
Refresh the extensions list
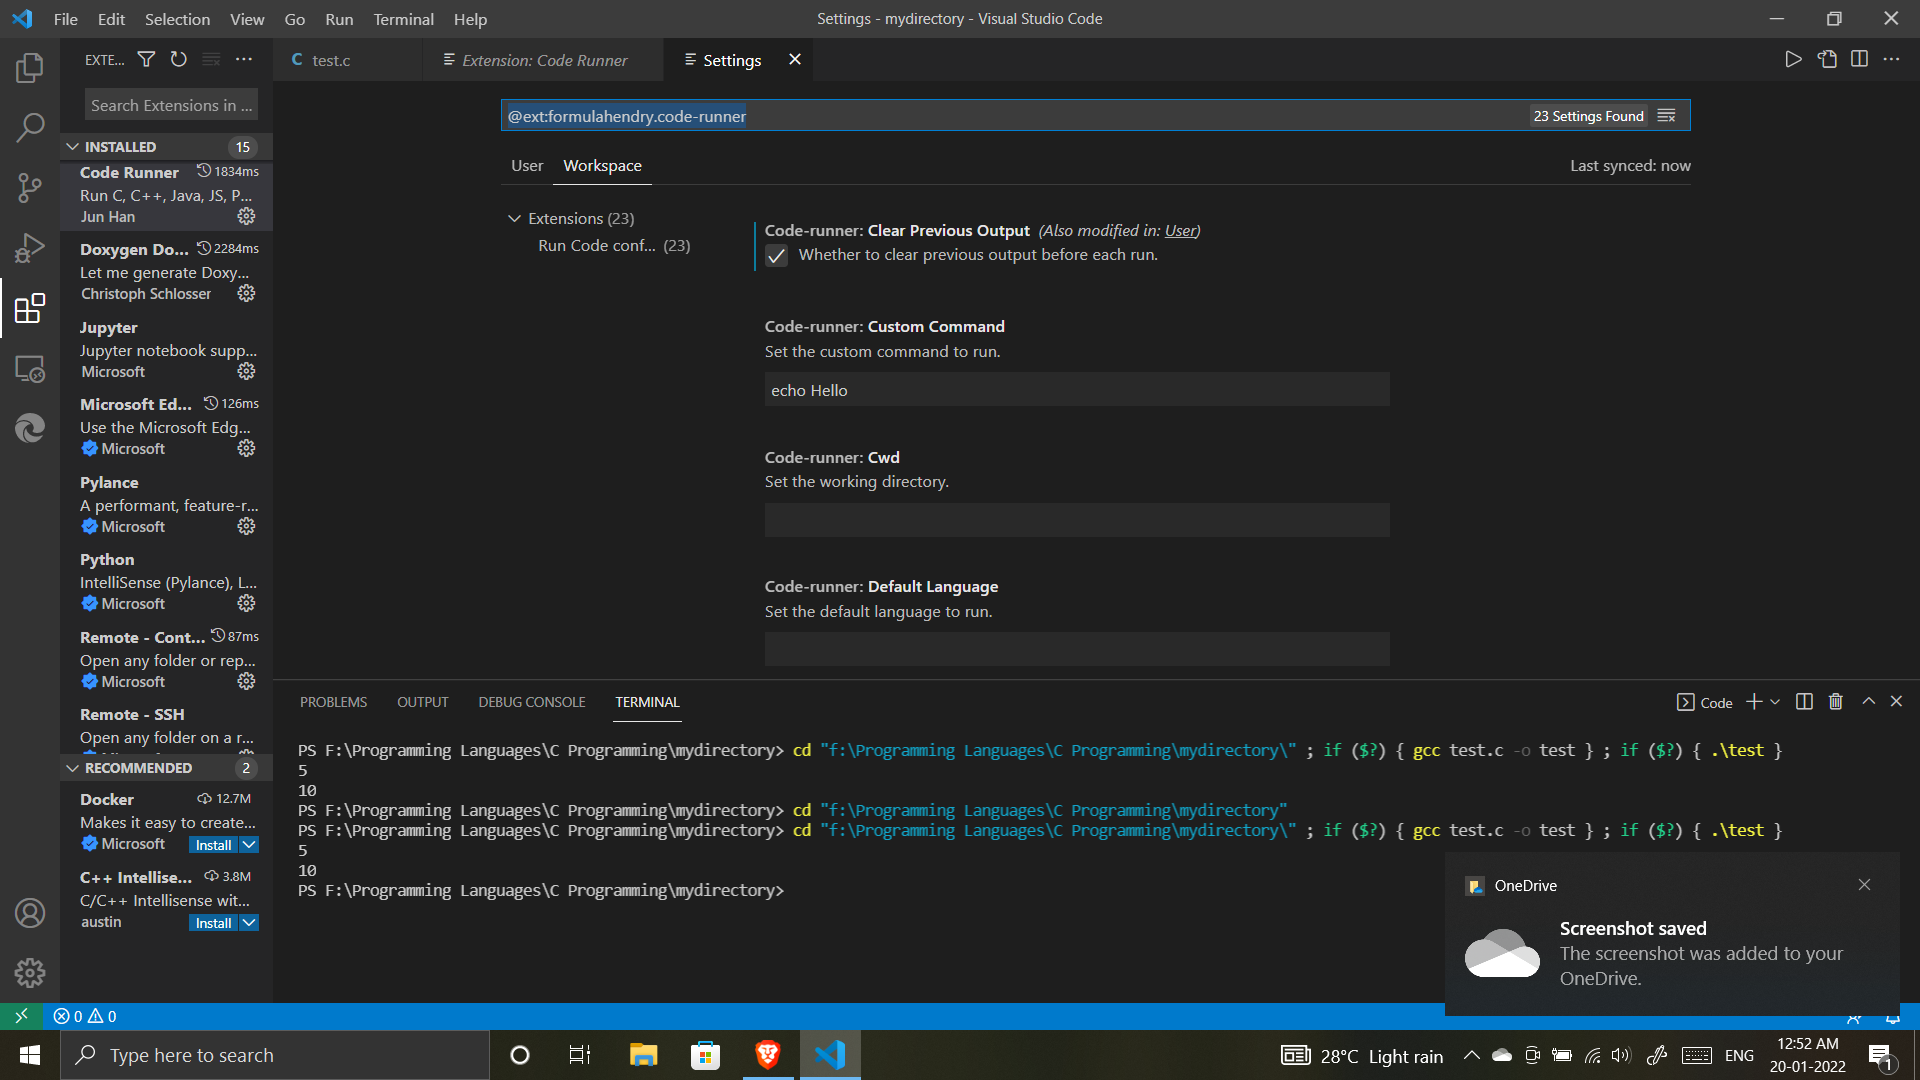tap(178, 60)
